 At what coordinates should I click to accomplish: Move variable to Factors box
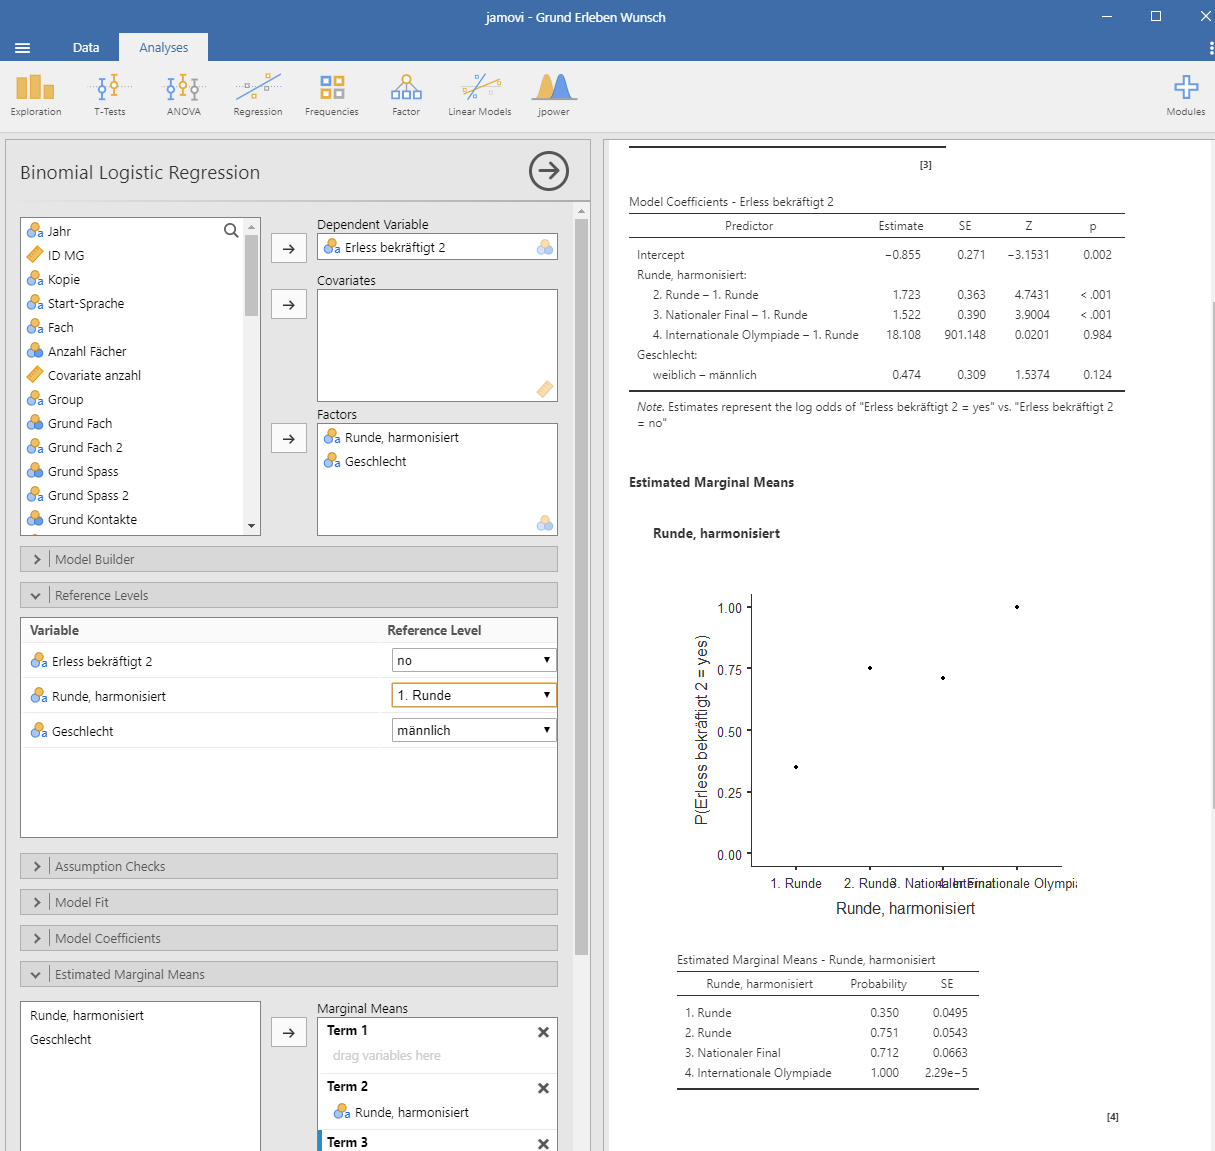289,438
